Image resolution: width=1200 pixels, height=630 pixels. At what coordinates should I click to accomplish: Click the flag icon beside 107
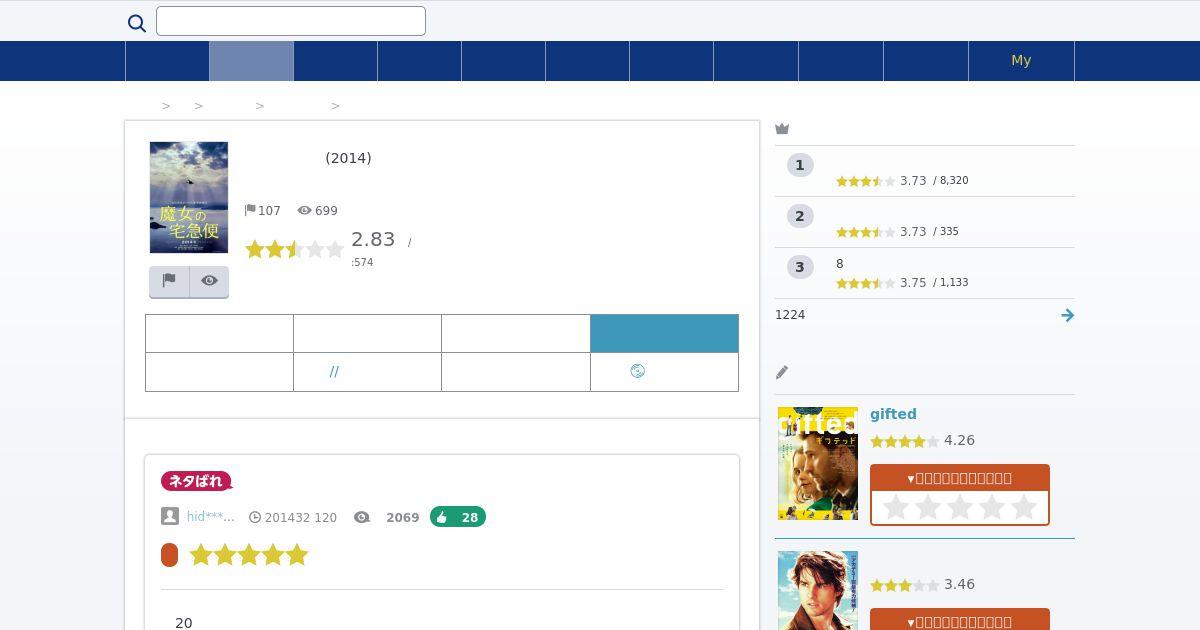click(x=250, y=210)
